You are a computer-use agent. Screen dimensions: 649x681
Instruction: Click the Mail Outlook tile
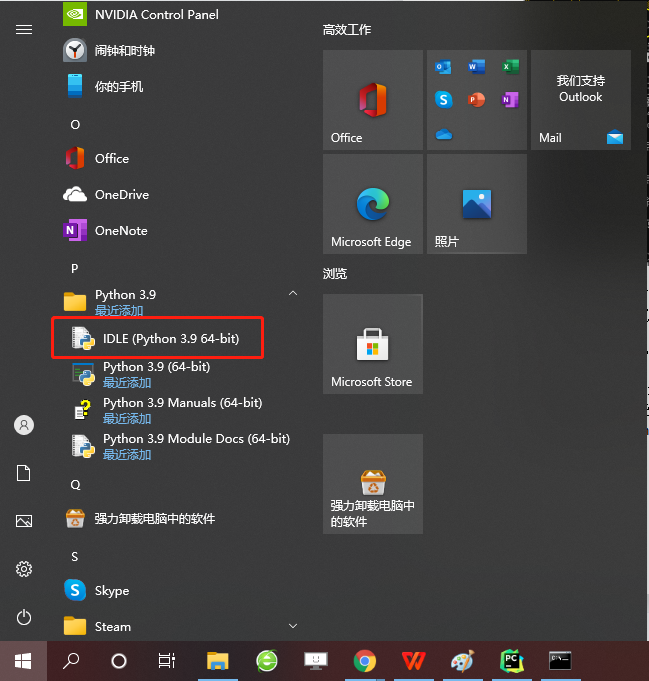pyautogui.click(x=581, y=100)
